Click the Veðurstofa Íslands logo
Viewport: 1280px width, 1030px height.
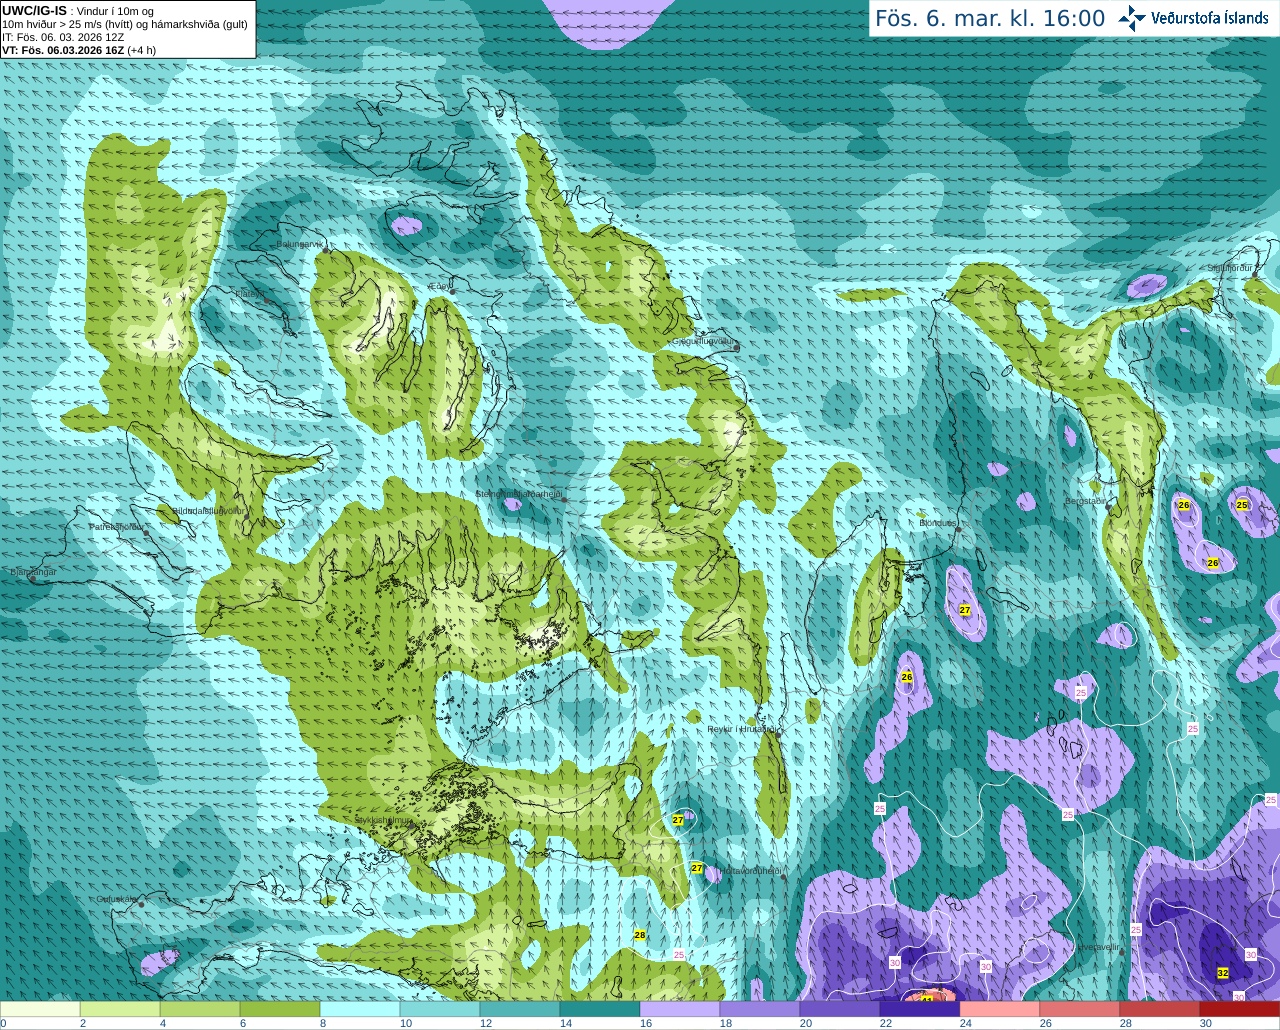pyautogui.click(x=1194, y=18)
